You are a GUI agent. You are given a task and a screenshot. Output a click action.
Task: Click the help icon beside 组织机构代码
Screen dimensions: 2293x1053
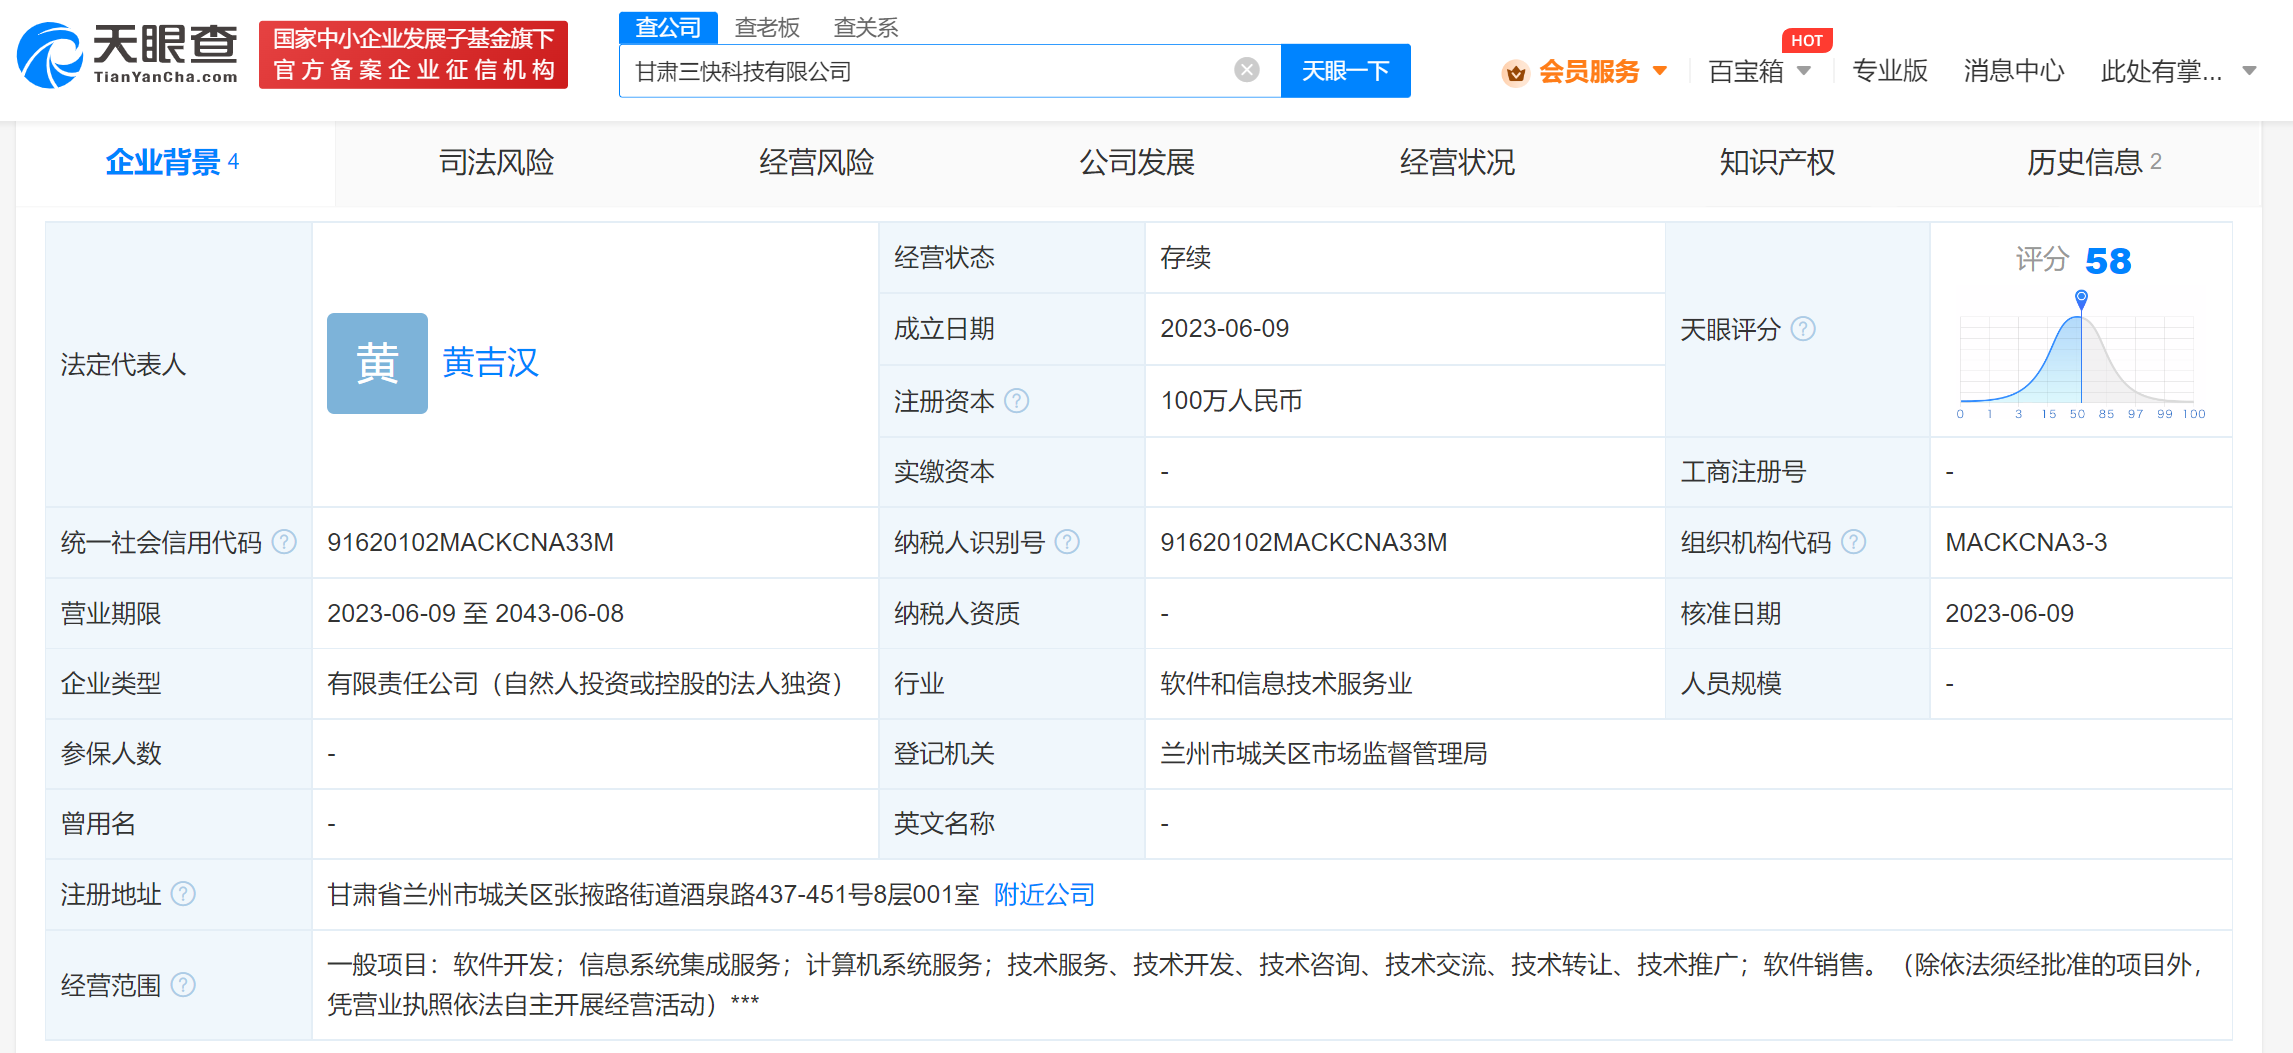(x=1855, y=542)
